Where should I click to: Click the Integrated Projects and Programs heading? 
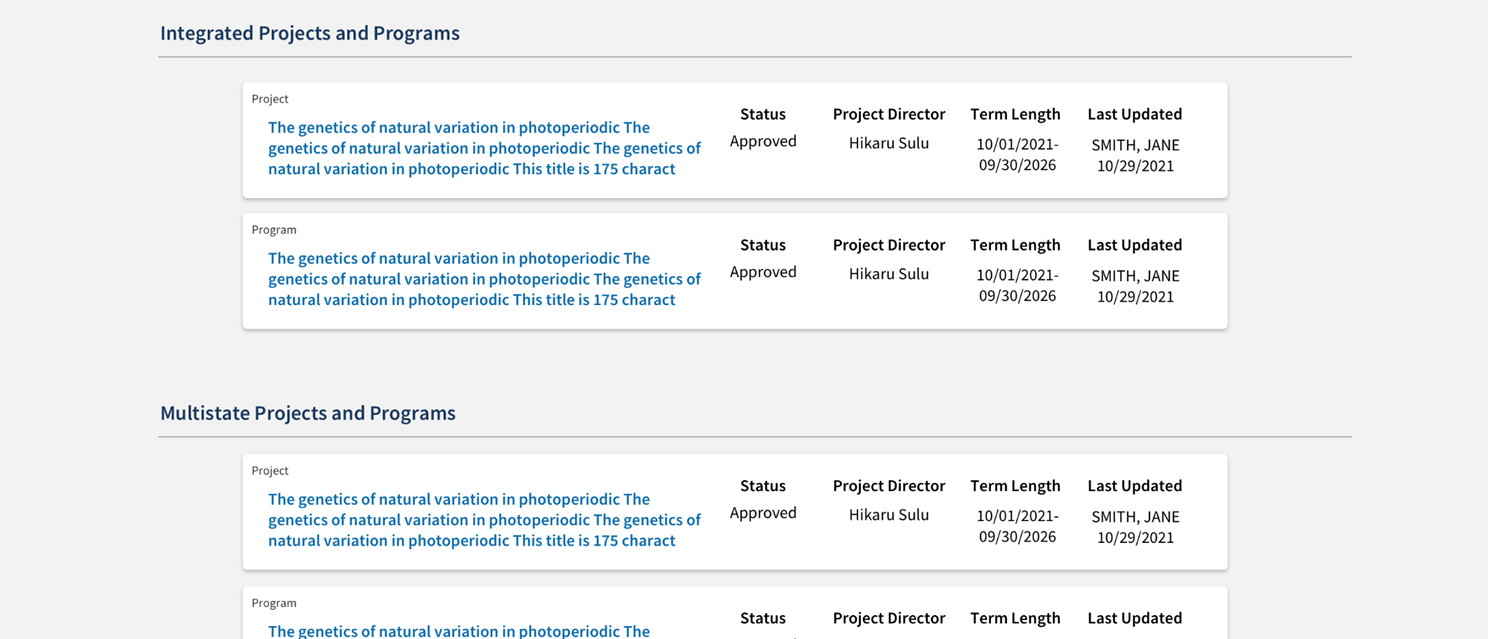coord(310,33)
